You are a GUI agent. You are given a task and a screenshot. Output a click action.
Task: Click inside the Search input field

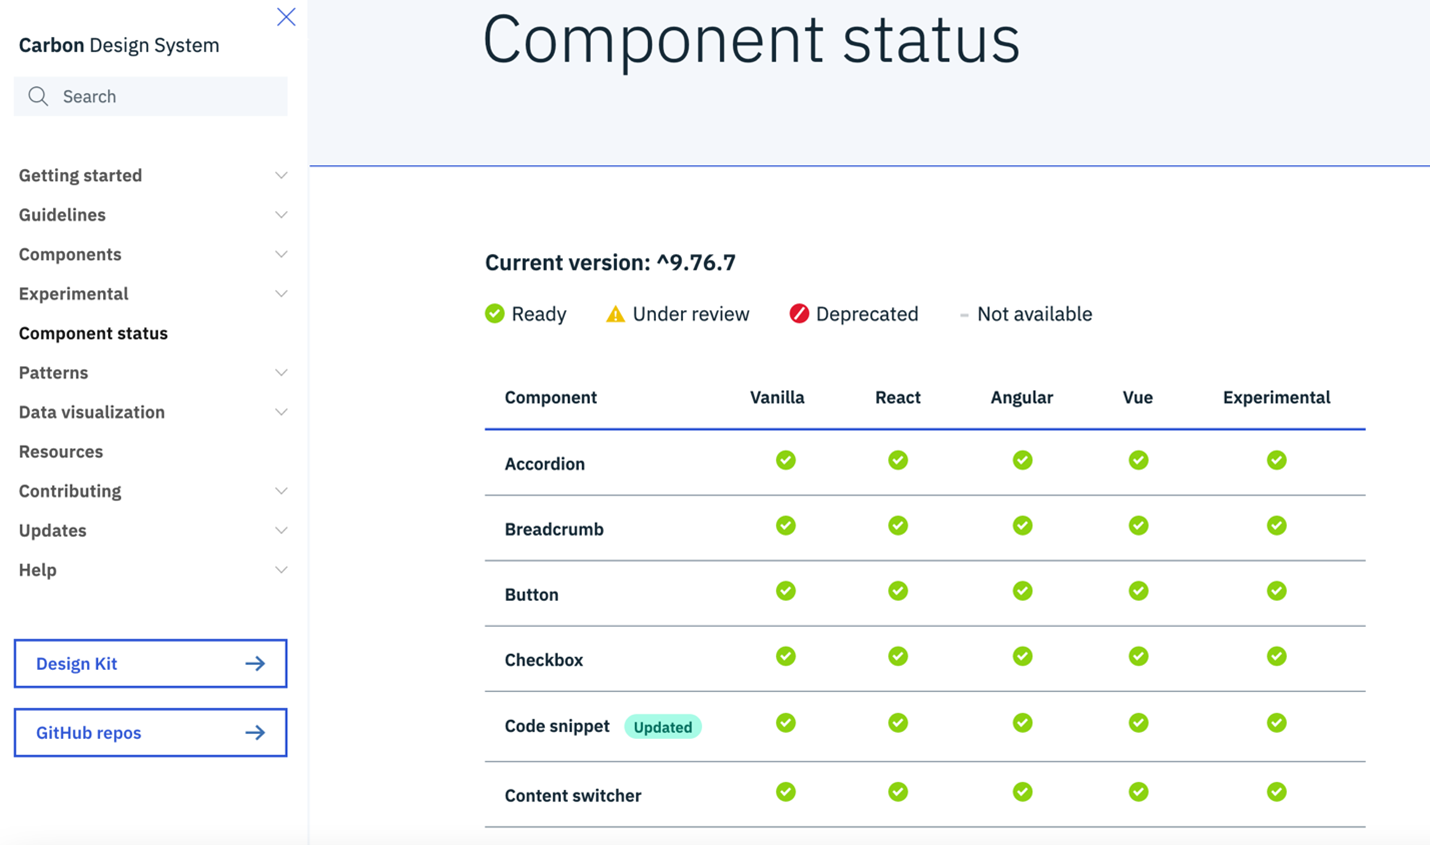(150, 96)
